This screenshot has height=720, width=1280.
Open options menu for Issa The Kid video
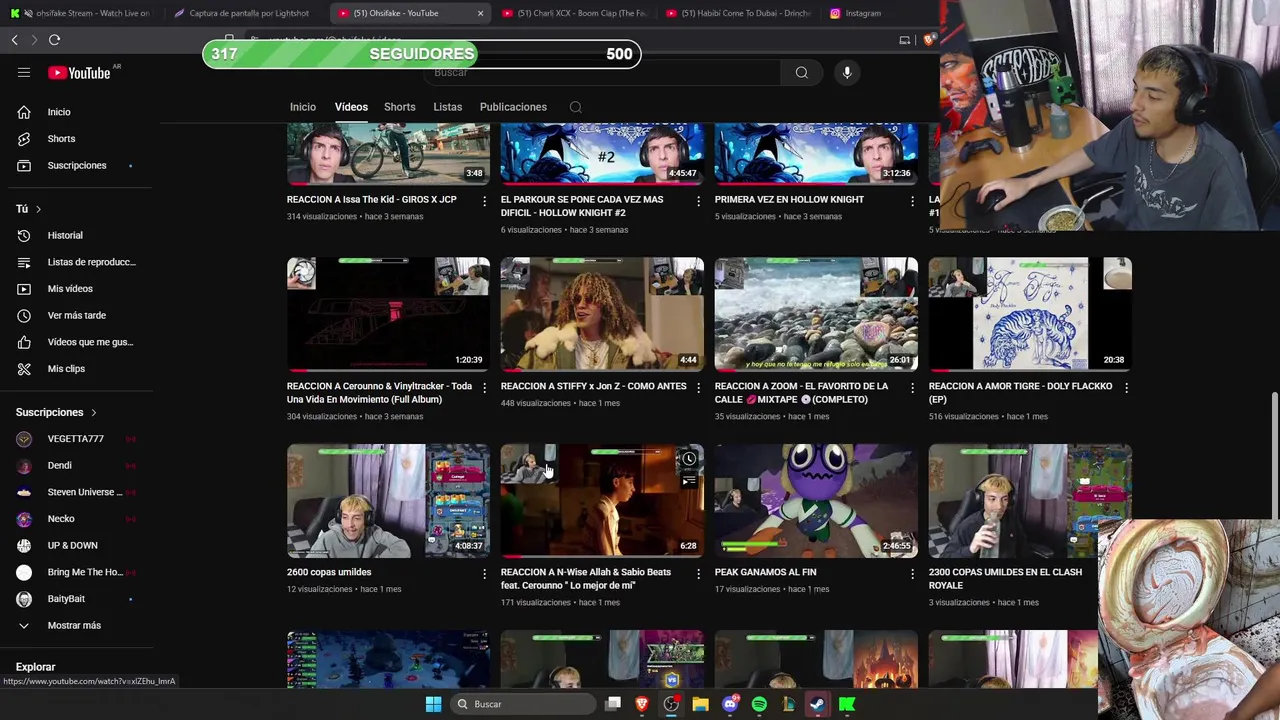484,201
